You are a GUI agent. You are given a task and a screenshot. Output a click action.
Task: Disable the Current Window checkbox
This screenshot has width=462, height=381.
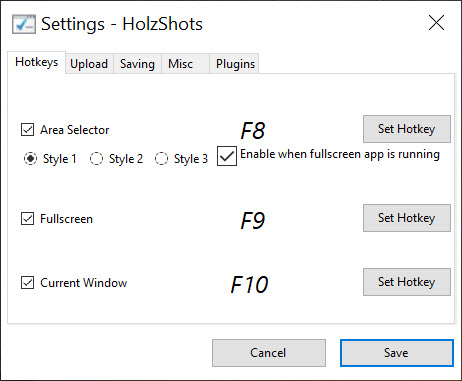click(x=27, y=283)
